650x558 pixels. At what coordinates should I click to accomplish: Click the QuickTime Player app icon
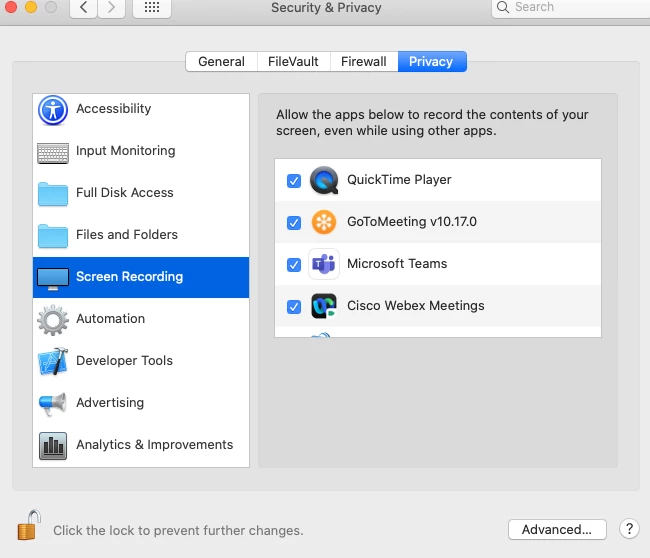coord(324,180)
